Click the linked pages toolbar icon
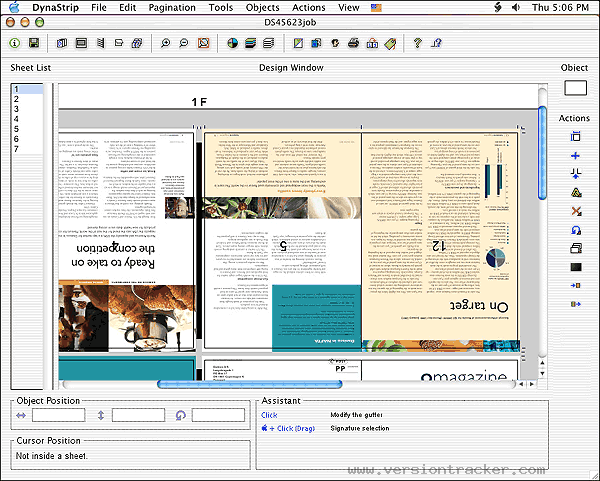600x481 pixels. (x=137, y=43)
